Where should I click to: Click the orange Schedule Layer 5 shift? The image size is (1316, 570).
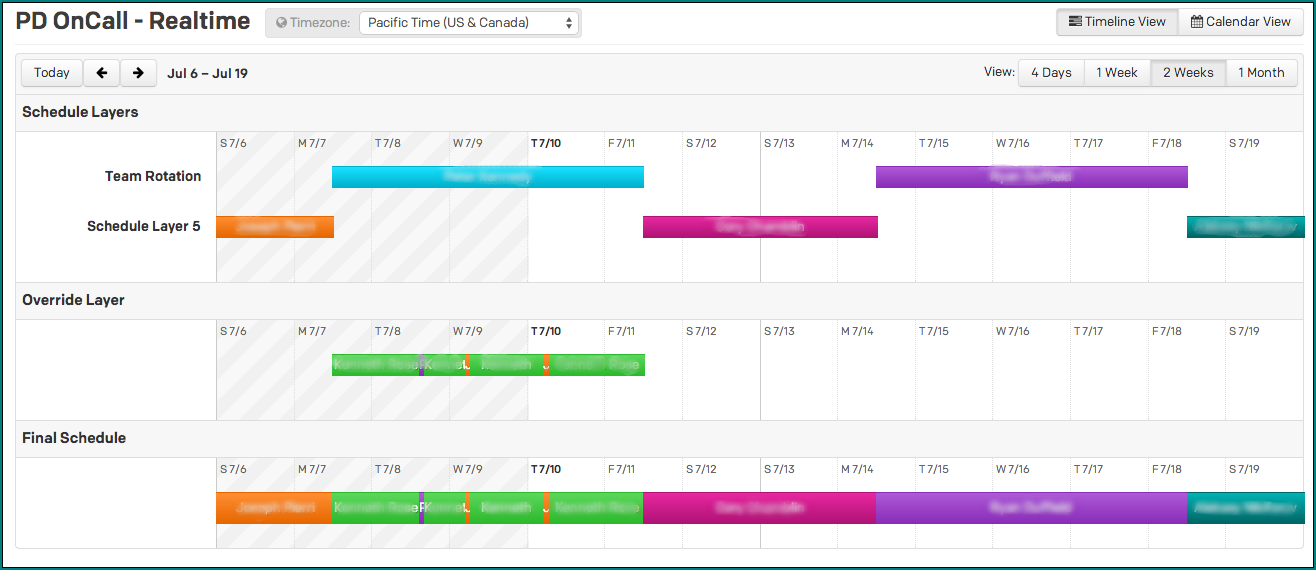tap(274, 227)
